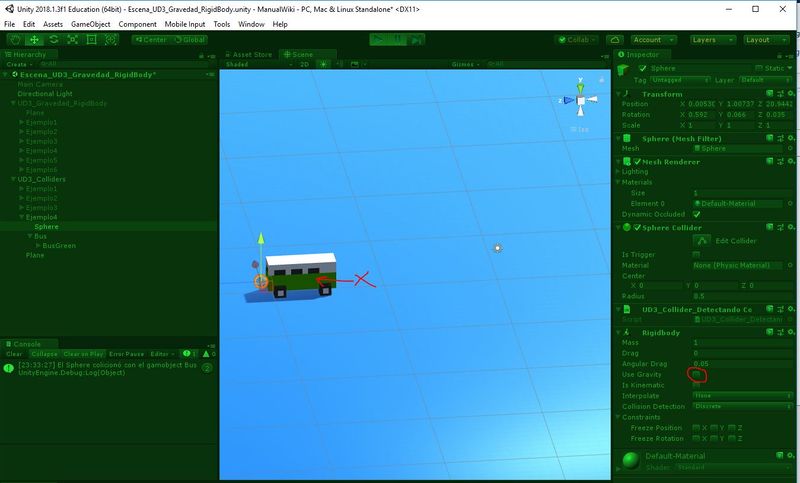Screen dimensions: 800x483
Task: Open the Assets menu
Action: point(53,24)
